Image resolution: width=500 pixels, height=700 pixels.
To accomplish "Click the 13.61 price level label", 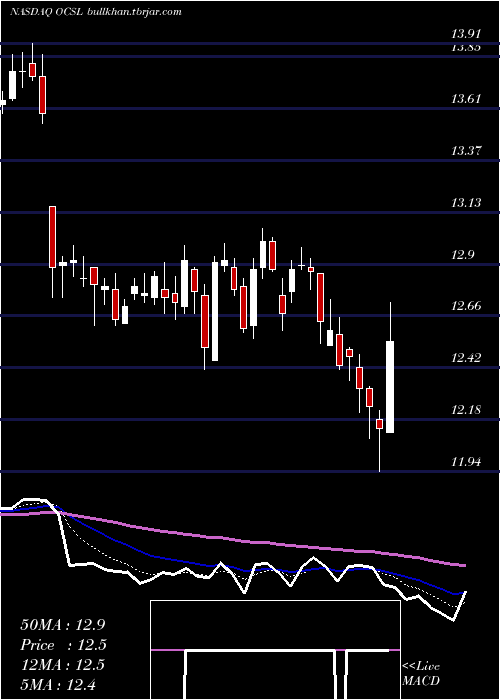I will (x=466, y=98).
